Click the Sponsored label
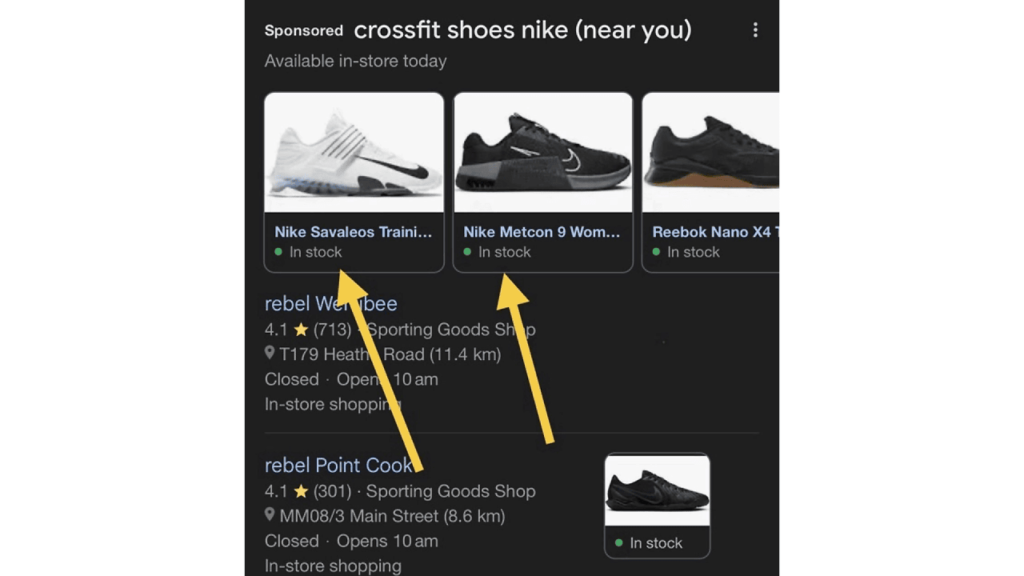The image size is (1024, 576). click(302, 30)
